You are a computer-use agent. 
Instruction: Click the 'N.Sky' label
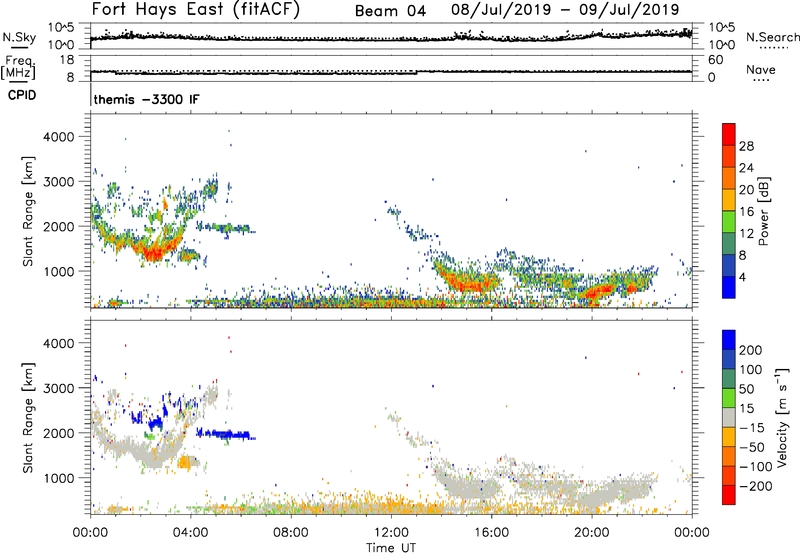pos(19,37)
